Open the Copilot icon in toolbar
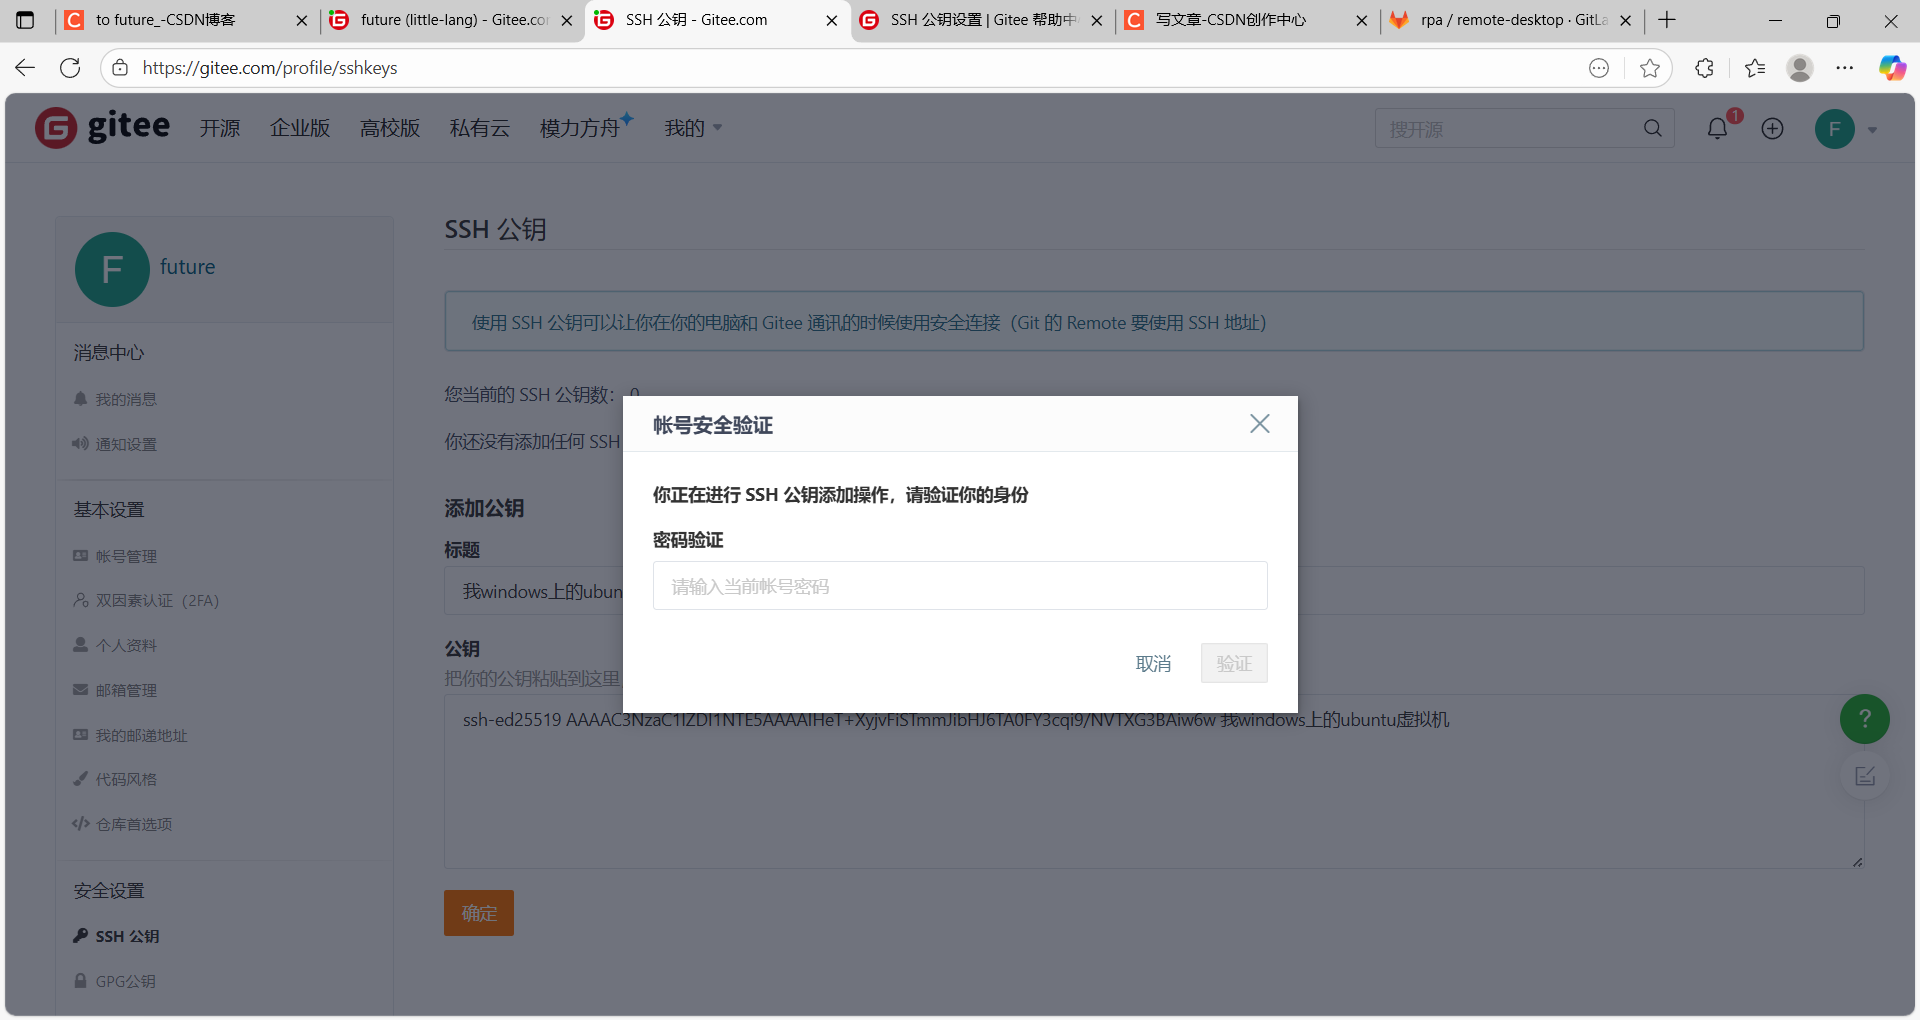This screenshot has width=1920, height=1020. tap(1892, 68)
